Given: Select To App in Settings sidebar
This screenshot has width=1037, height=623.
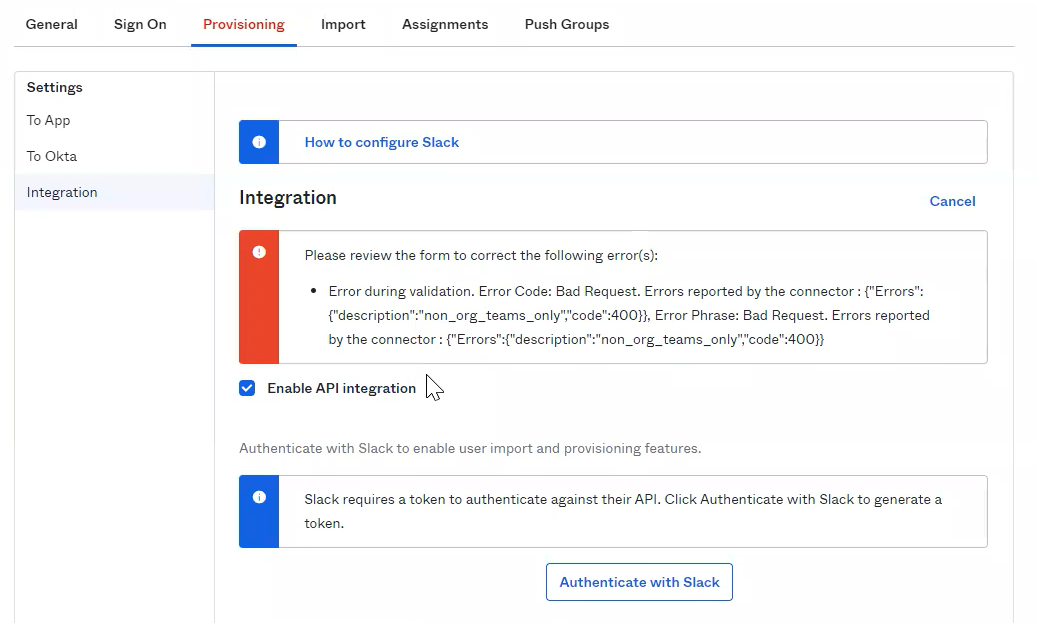Looking at the screenshot, I should 48,120.
